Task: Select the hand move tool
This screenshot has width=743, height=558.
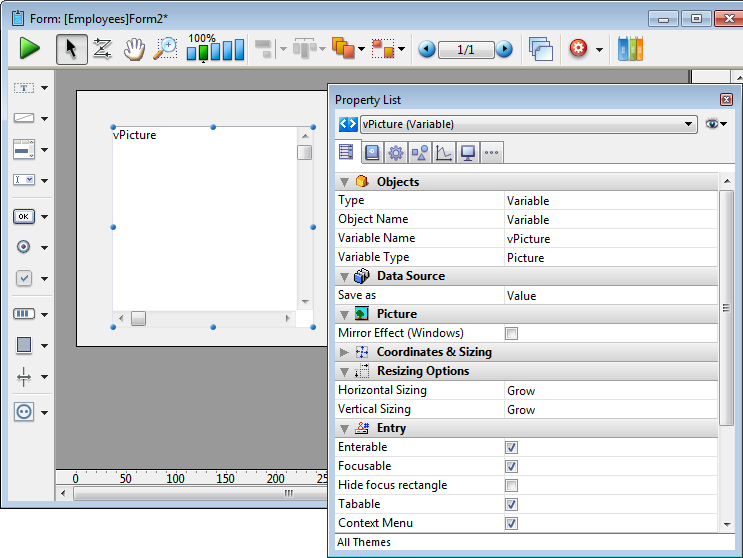Action: (134, 48)
